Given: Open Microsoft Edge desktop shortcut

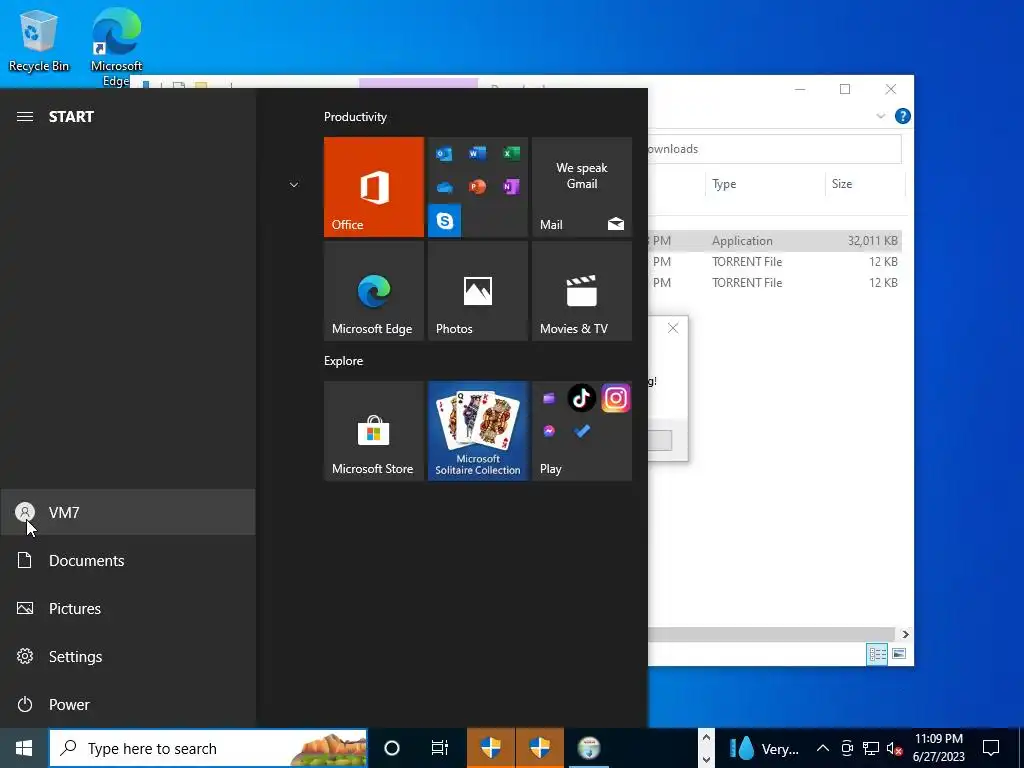Looking at the screenshot, I should pos(116,46).
